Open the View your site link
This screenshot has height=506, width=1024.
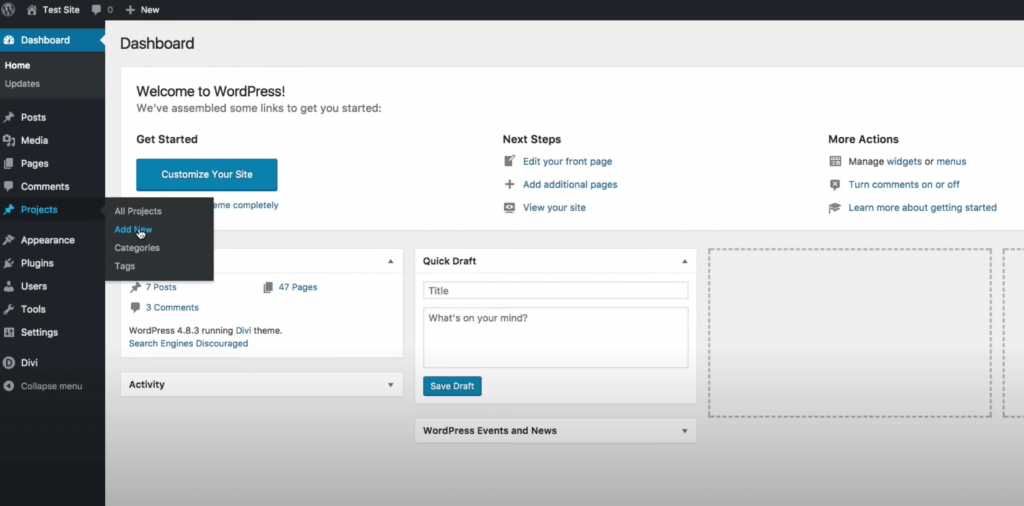554,208
